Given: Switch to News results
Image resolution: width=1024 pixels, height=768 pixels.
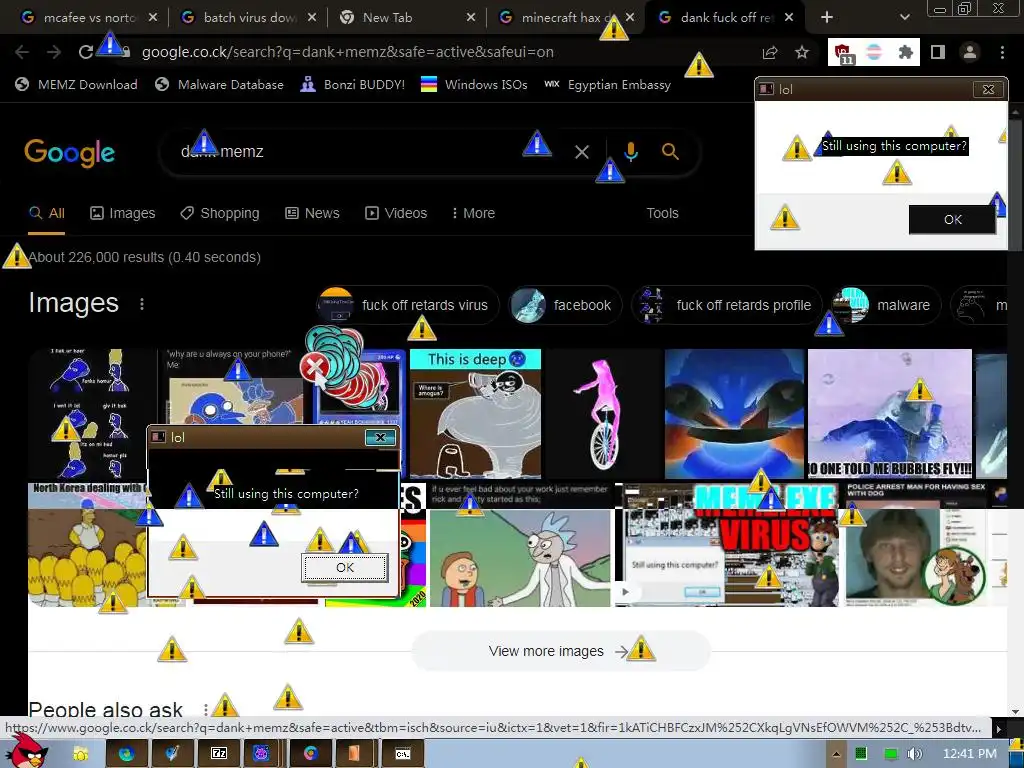Looking at the screenshot, I should 313,214.
